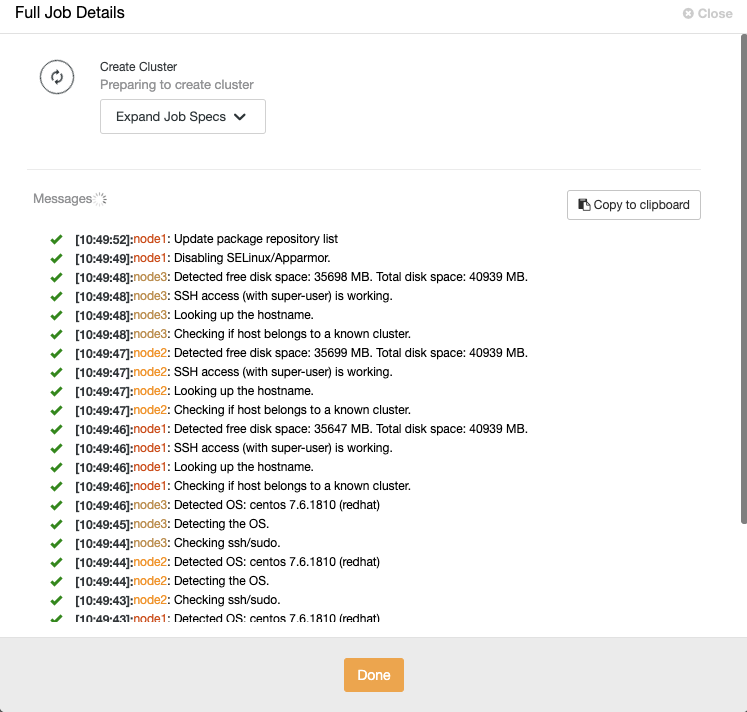Click checkmark next to node3 Detecting the OS
The height and width of the screenshot is (712, 747).
pos(56,524)
